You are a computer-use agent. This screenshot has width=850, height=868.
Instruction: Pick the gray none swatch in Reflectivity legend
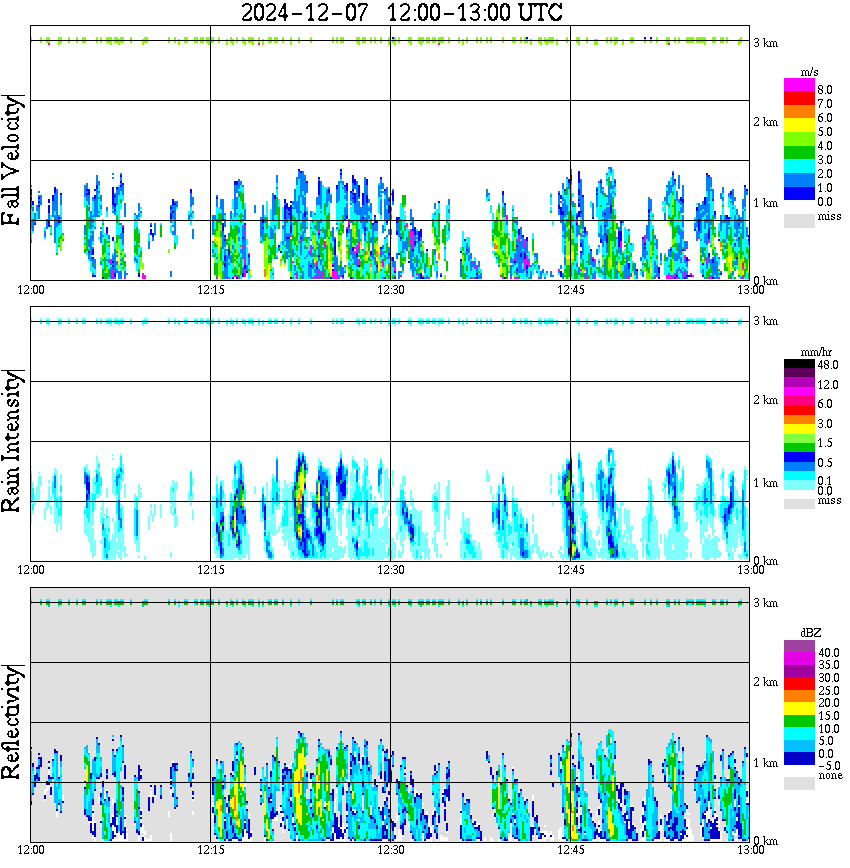click(x=799, y=783)
